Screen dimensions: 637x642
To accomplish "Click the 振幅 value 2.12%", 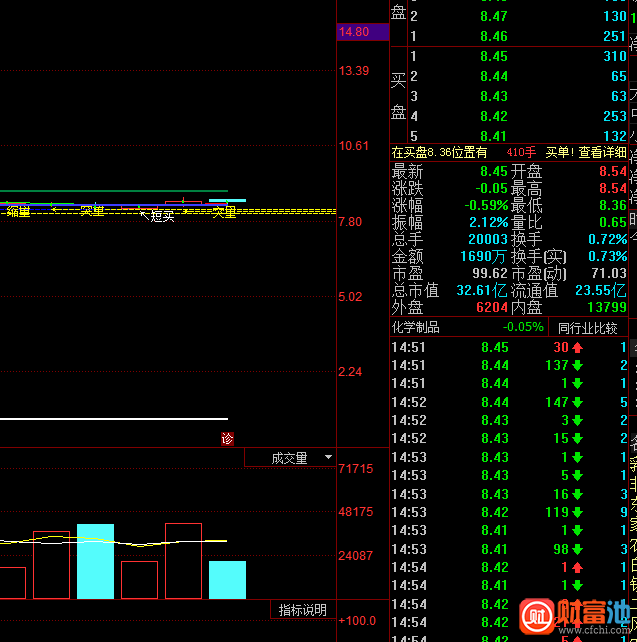I will 489,222.
